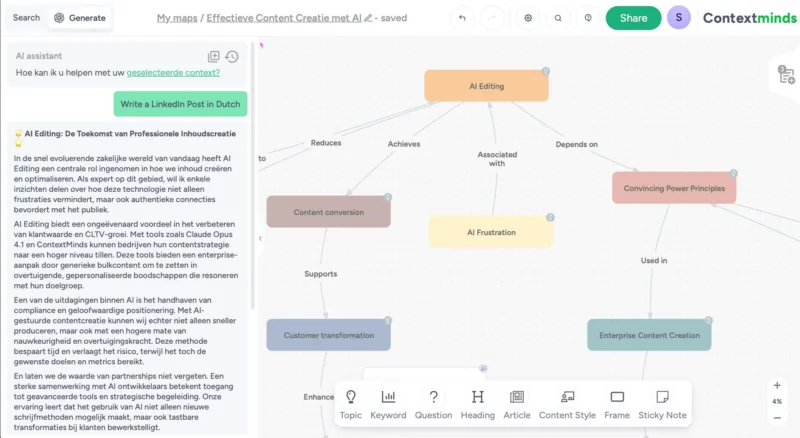Viewport: 800px width, 438px height.
Task: Open the 'geselecteerde context?' link
Action: (173, 73)
